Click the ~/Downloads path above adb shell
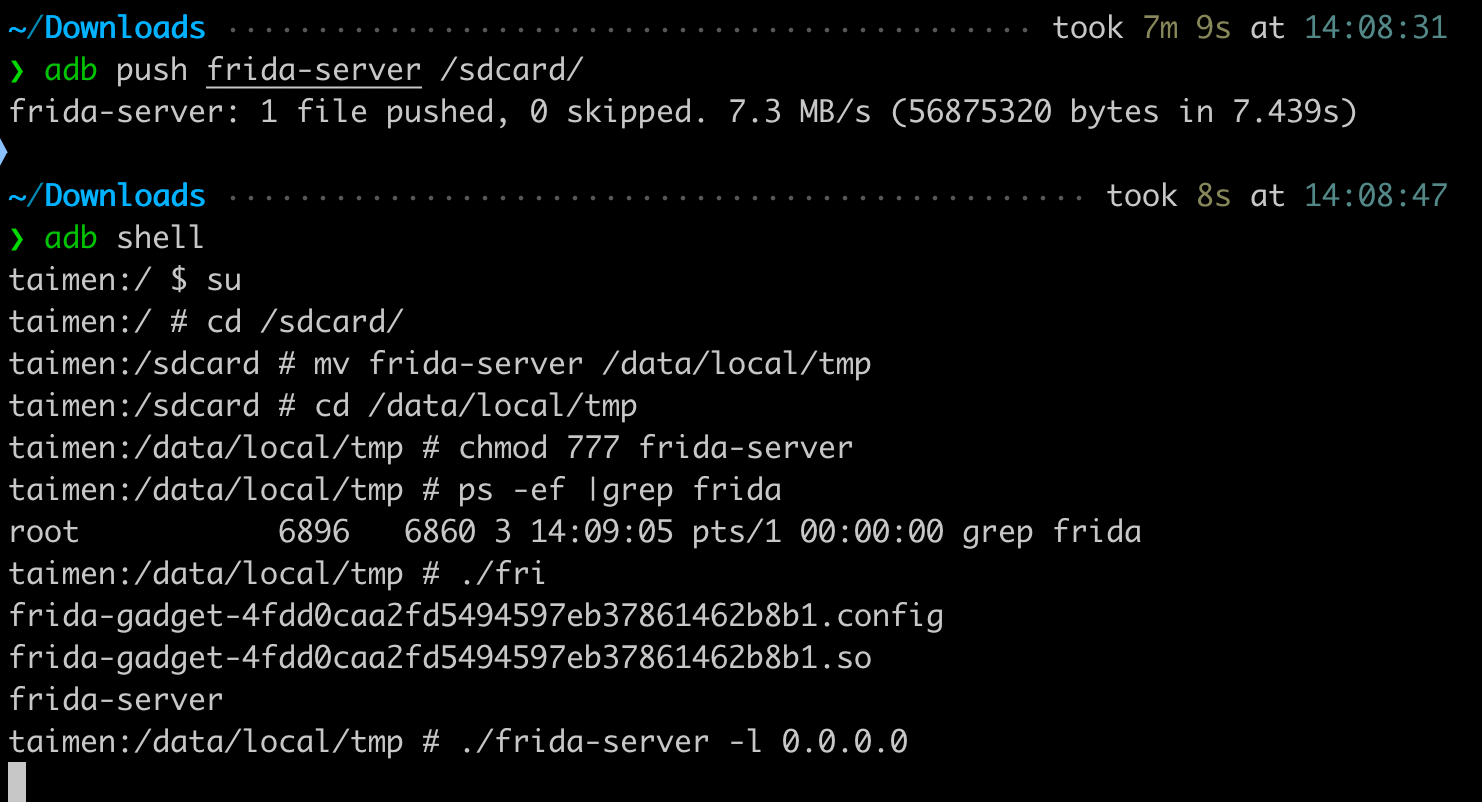This screenshot has height=802, width=1482. tap(107, 196)
